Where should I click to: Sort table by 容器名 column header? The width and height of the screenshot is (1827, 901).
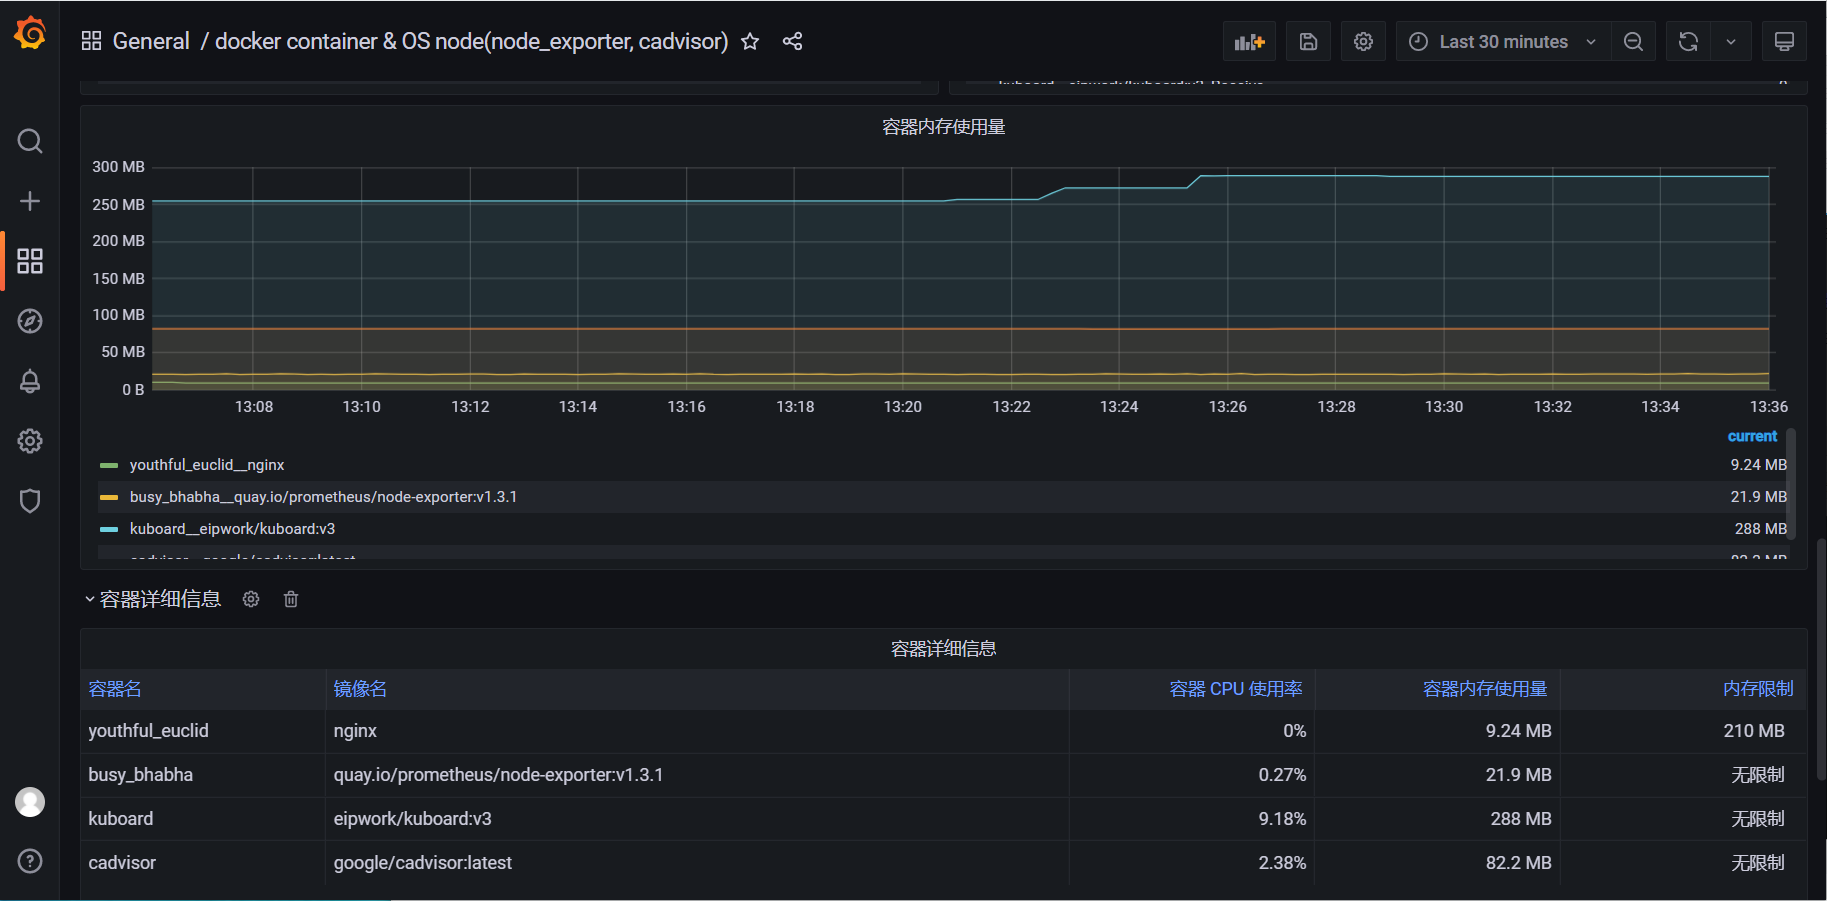(x=115, y=689)
